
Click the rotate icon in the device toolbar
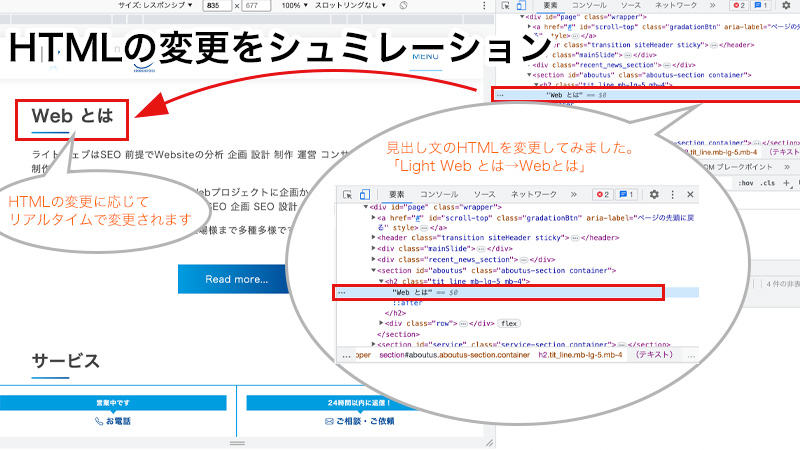pos(403,5)
